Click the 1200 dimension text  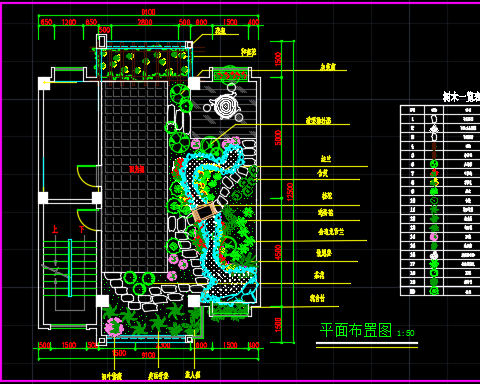[69, 22]
